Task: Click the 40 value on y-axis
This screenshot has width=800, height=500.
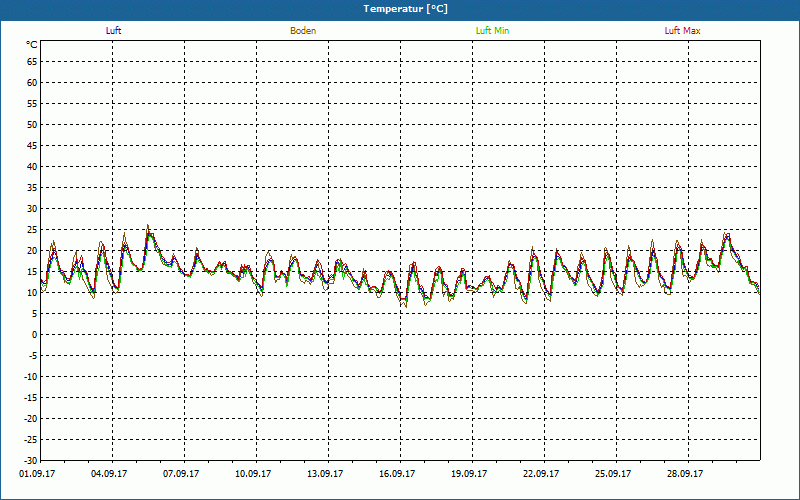Action: 32,167
